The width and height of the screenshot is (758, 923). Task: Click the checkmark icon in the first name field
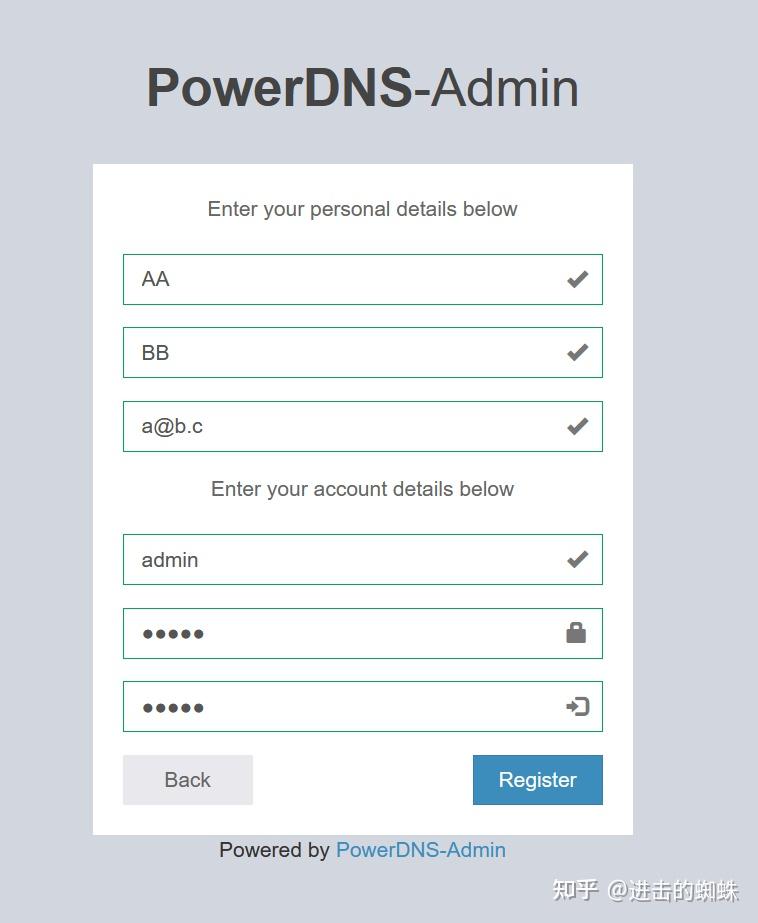pos(577,279)
